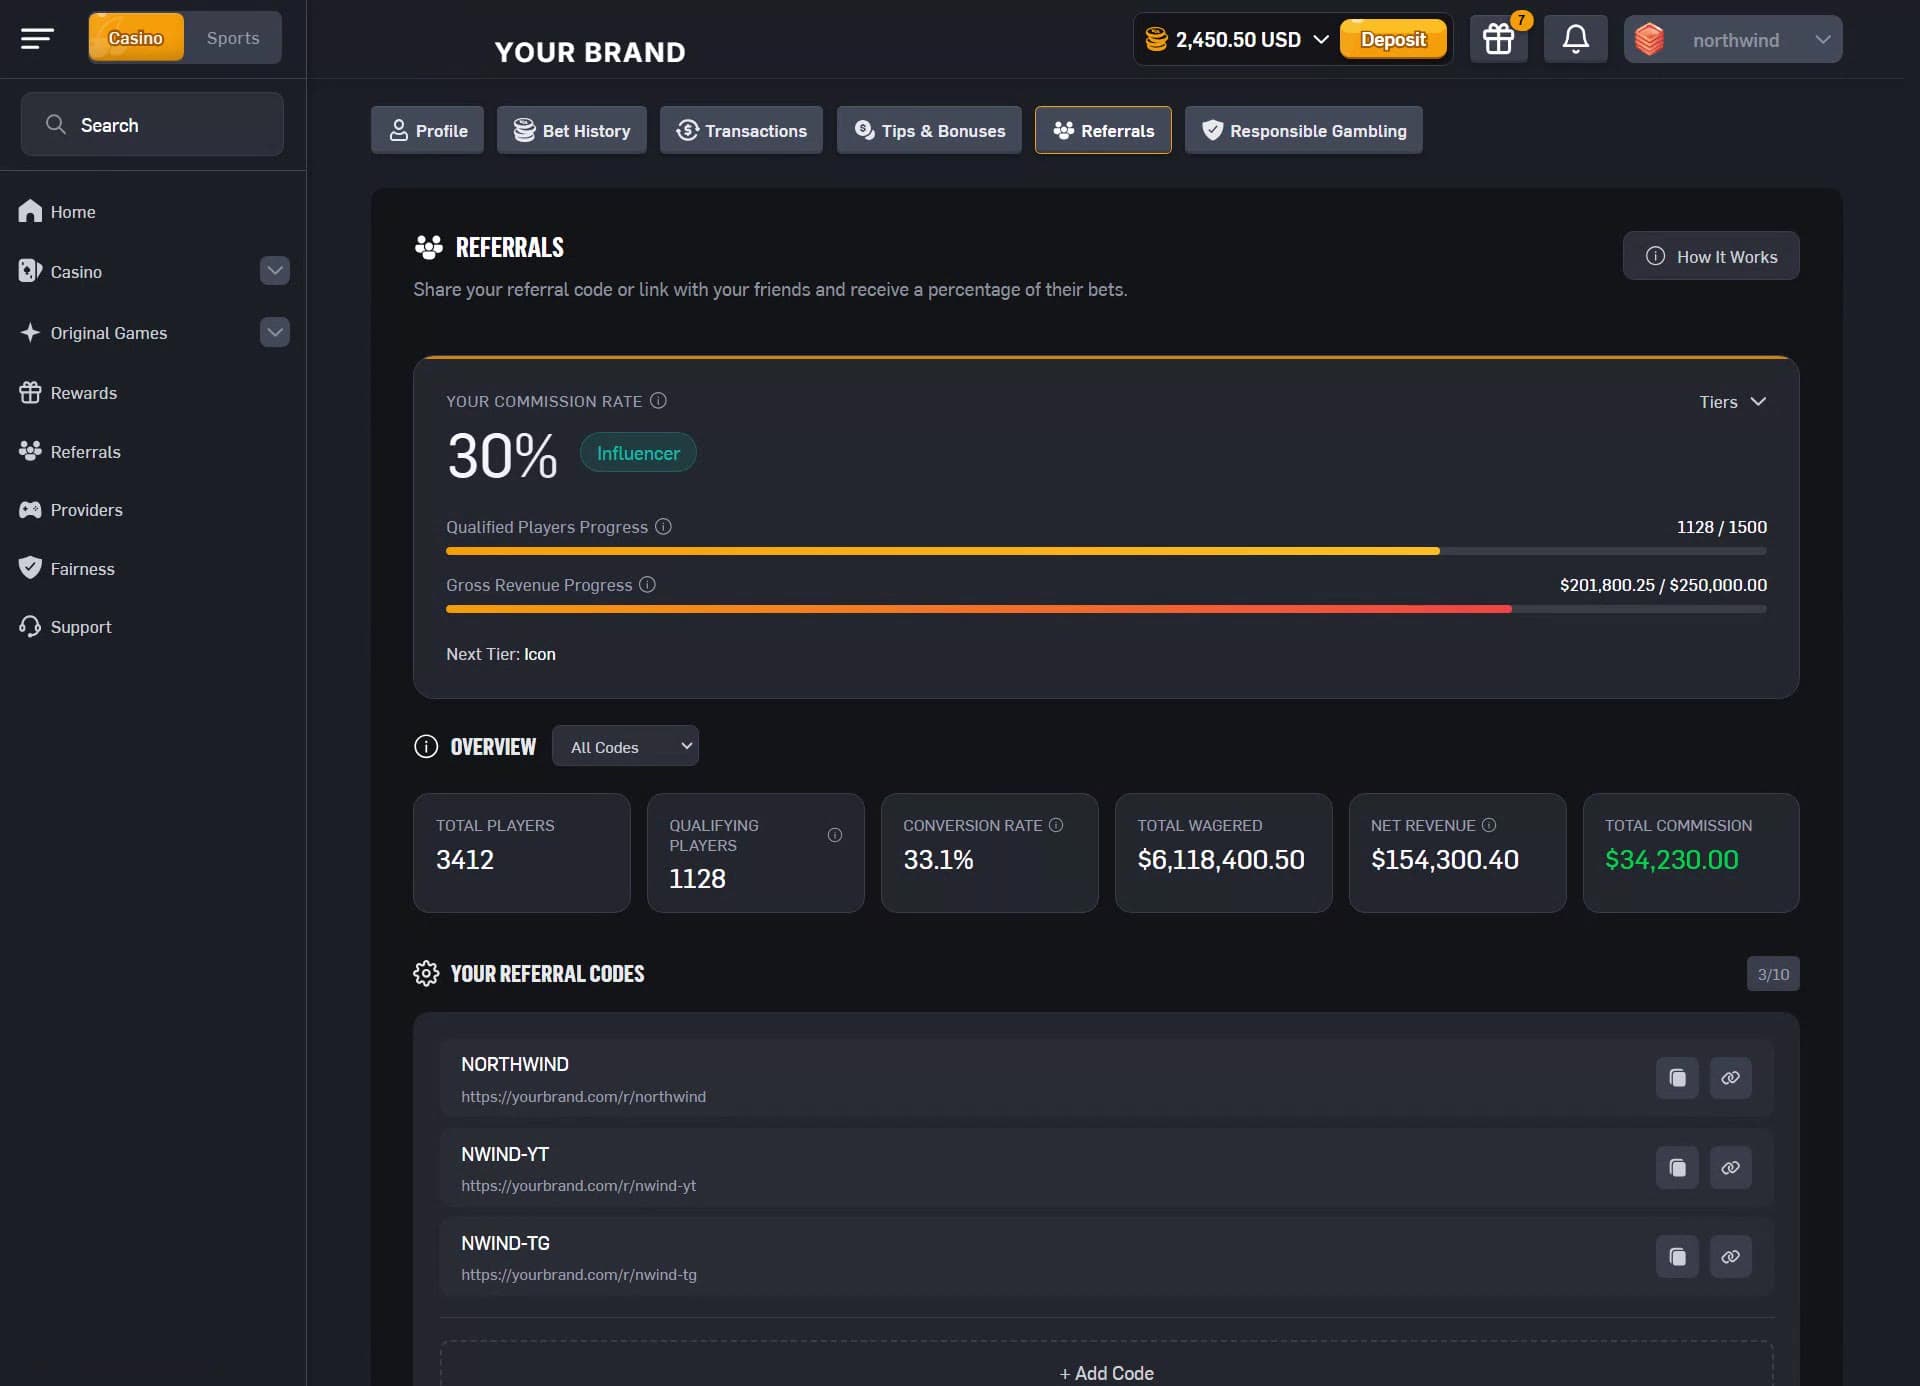
Task: Show info for Net Revenue
Action: coord(1488,825)
